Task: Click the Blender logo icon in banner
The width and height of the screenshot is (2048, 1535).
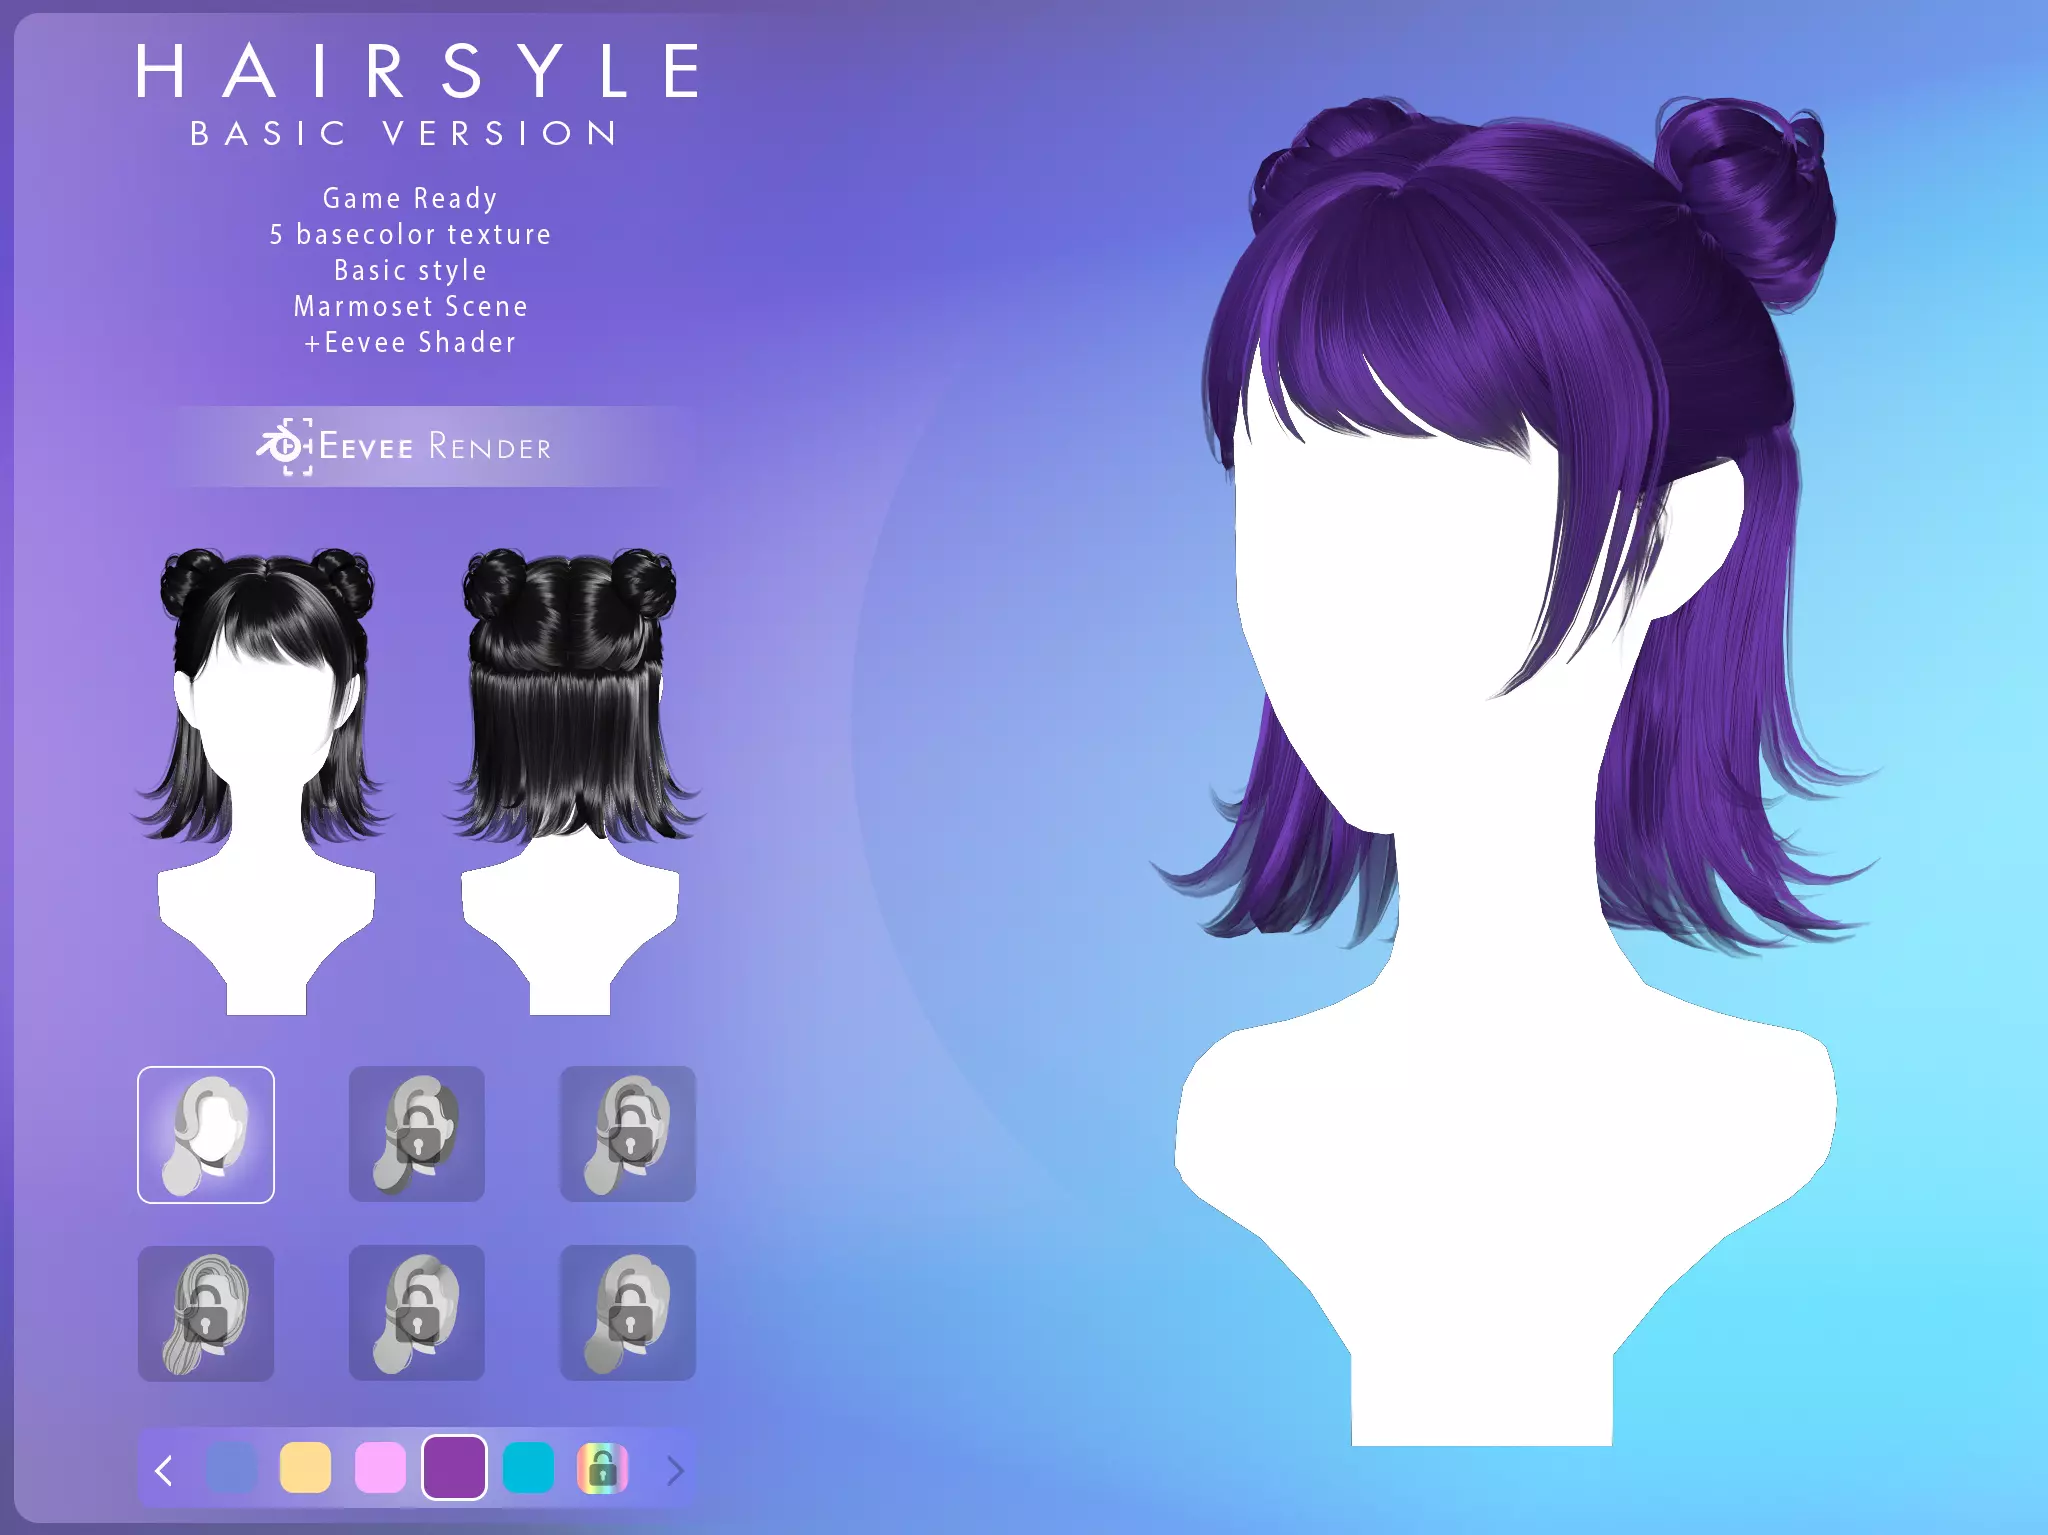Action: pyautogui.click(x=285, y=446)
